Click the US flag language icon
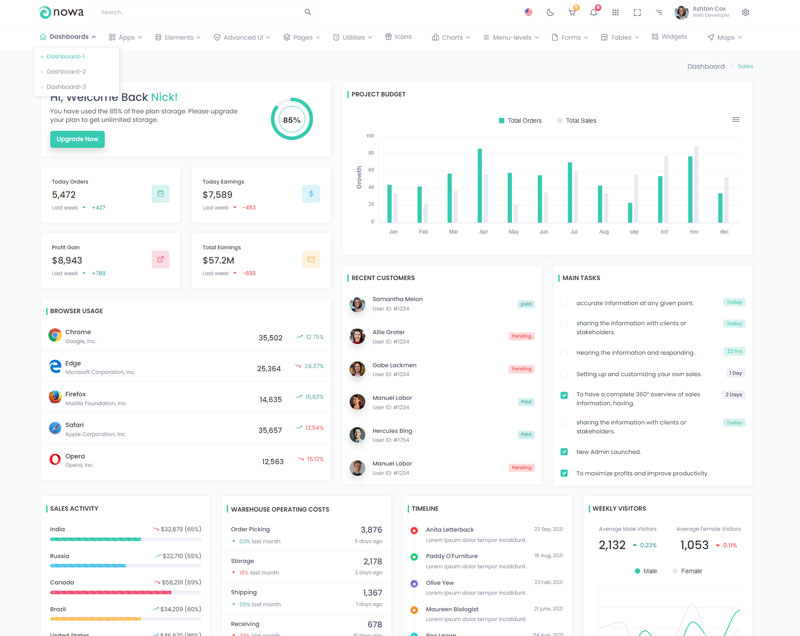 528,12
